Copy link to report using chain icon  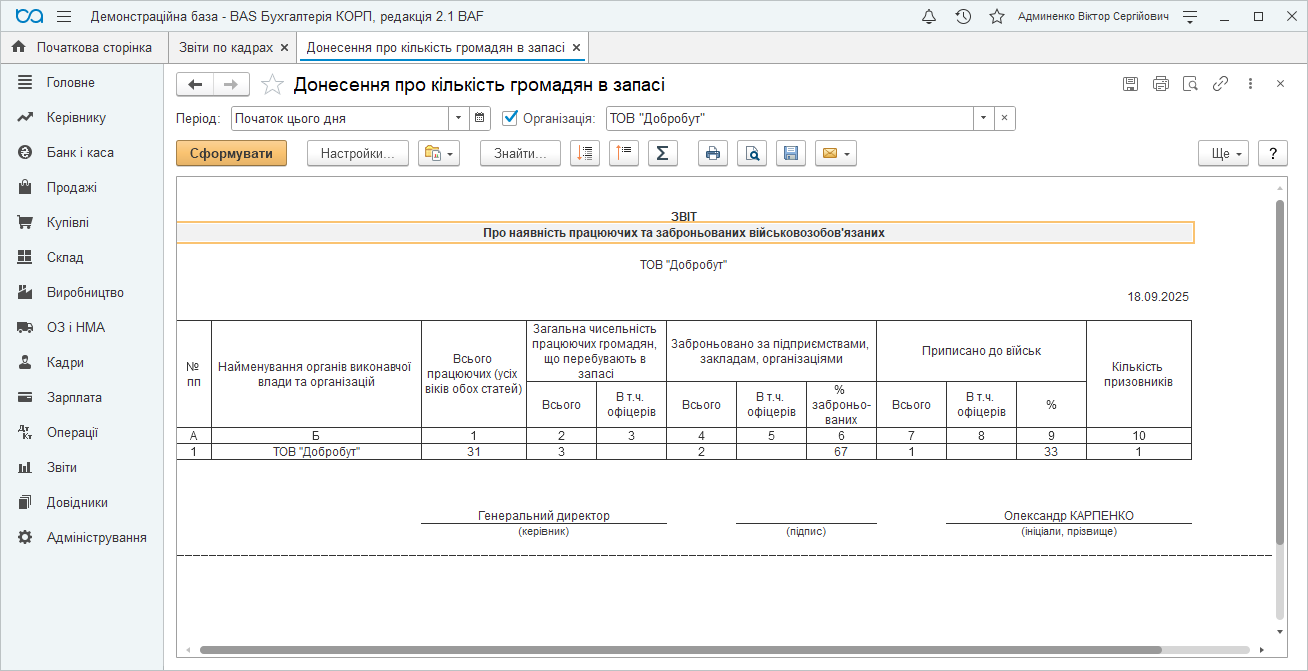(x=1220, y=84)
